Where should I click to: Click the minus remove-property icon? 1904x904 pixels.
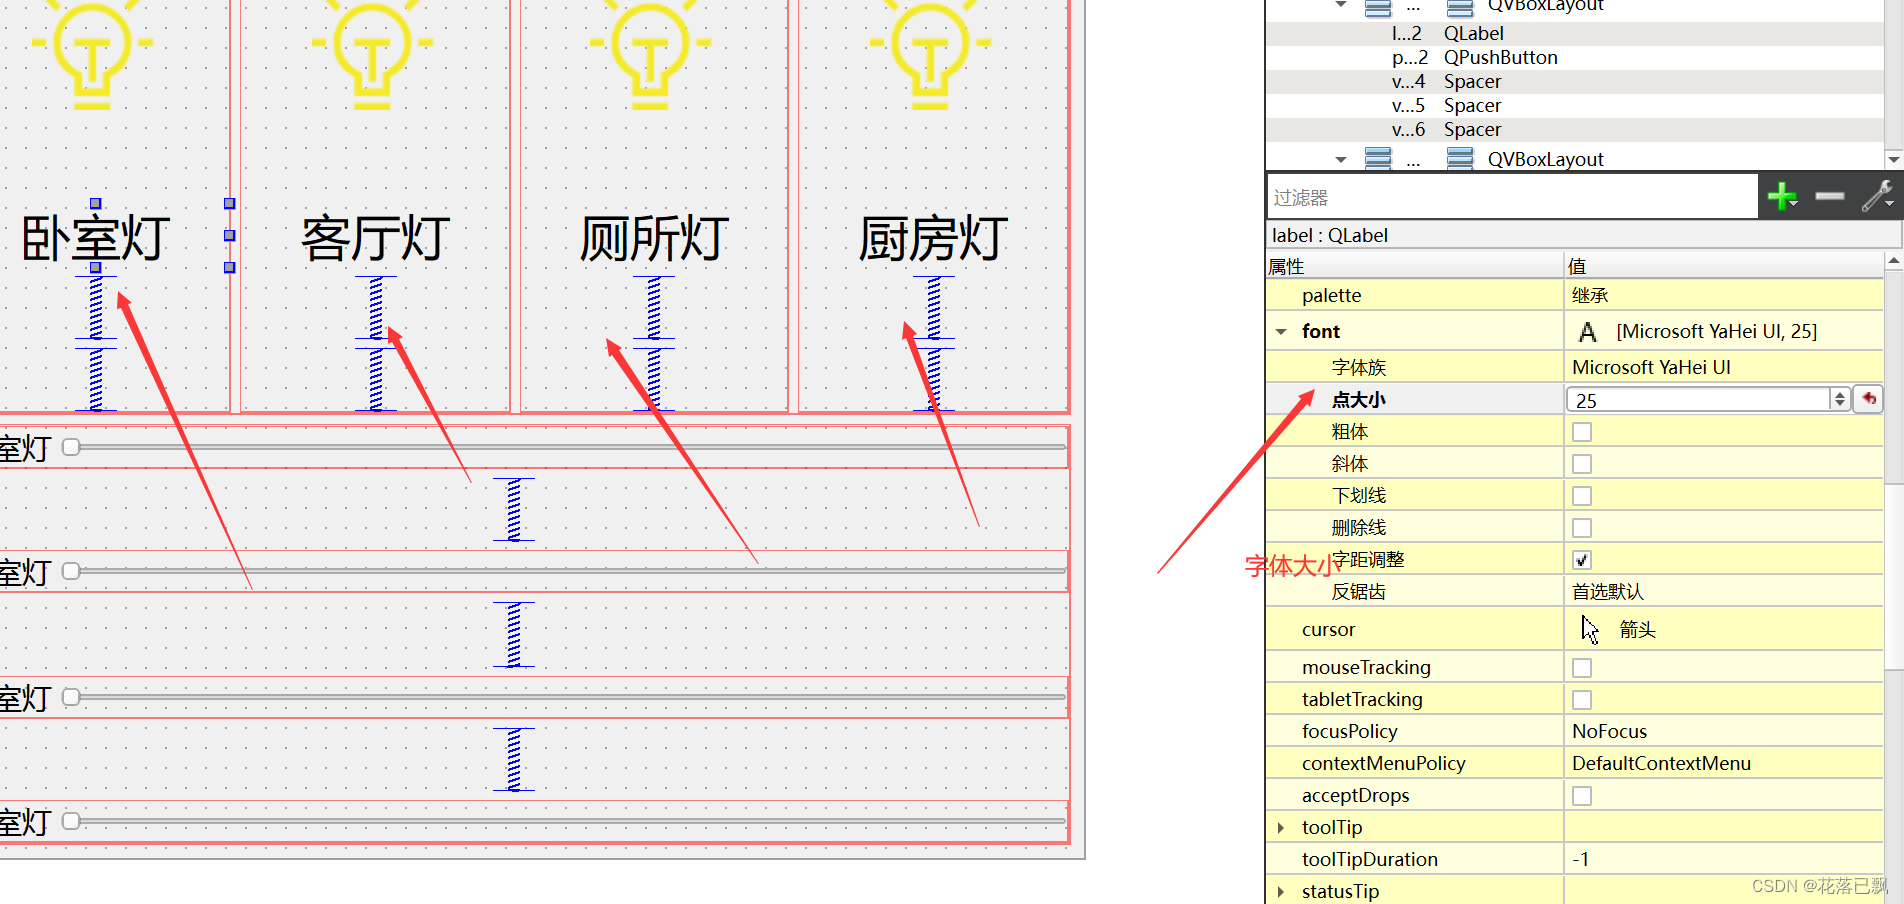pos(1830,196)
